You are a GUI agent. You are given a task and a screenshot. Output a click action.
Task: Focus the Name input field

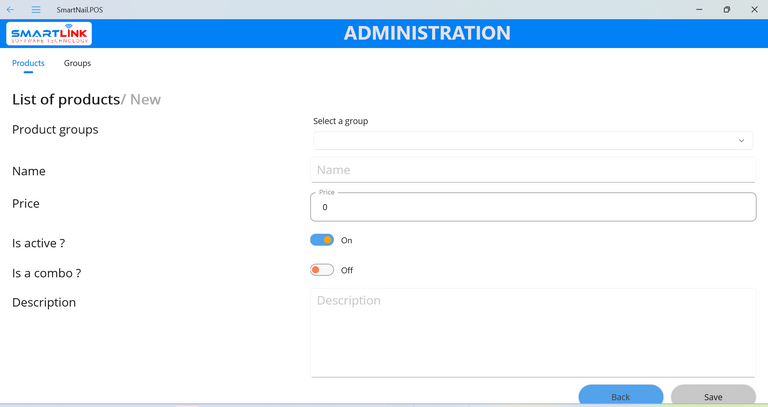coord(532,170)
